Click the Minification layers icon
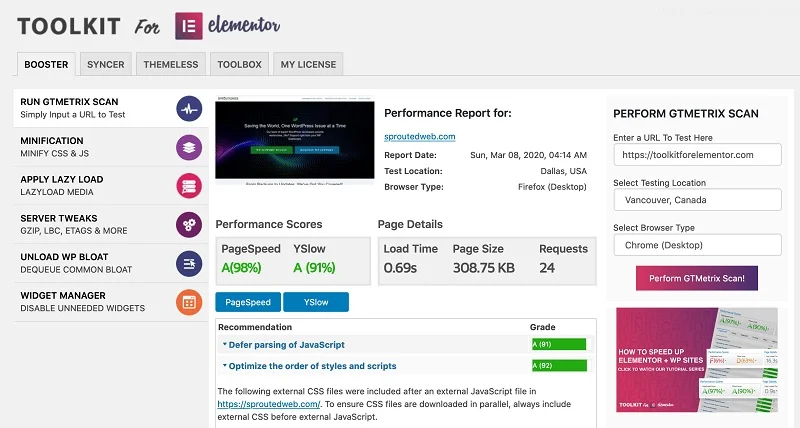The width and height of the screenshot is (800, 428). click(x=189, y=147)
